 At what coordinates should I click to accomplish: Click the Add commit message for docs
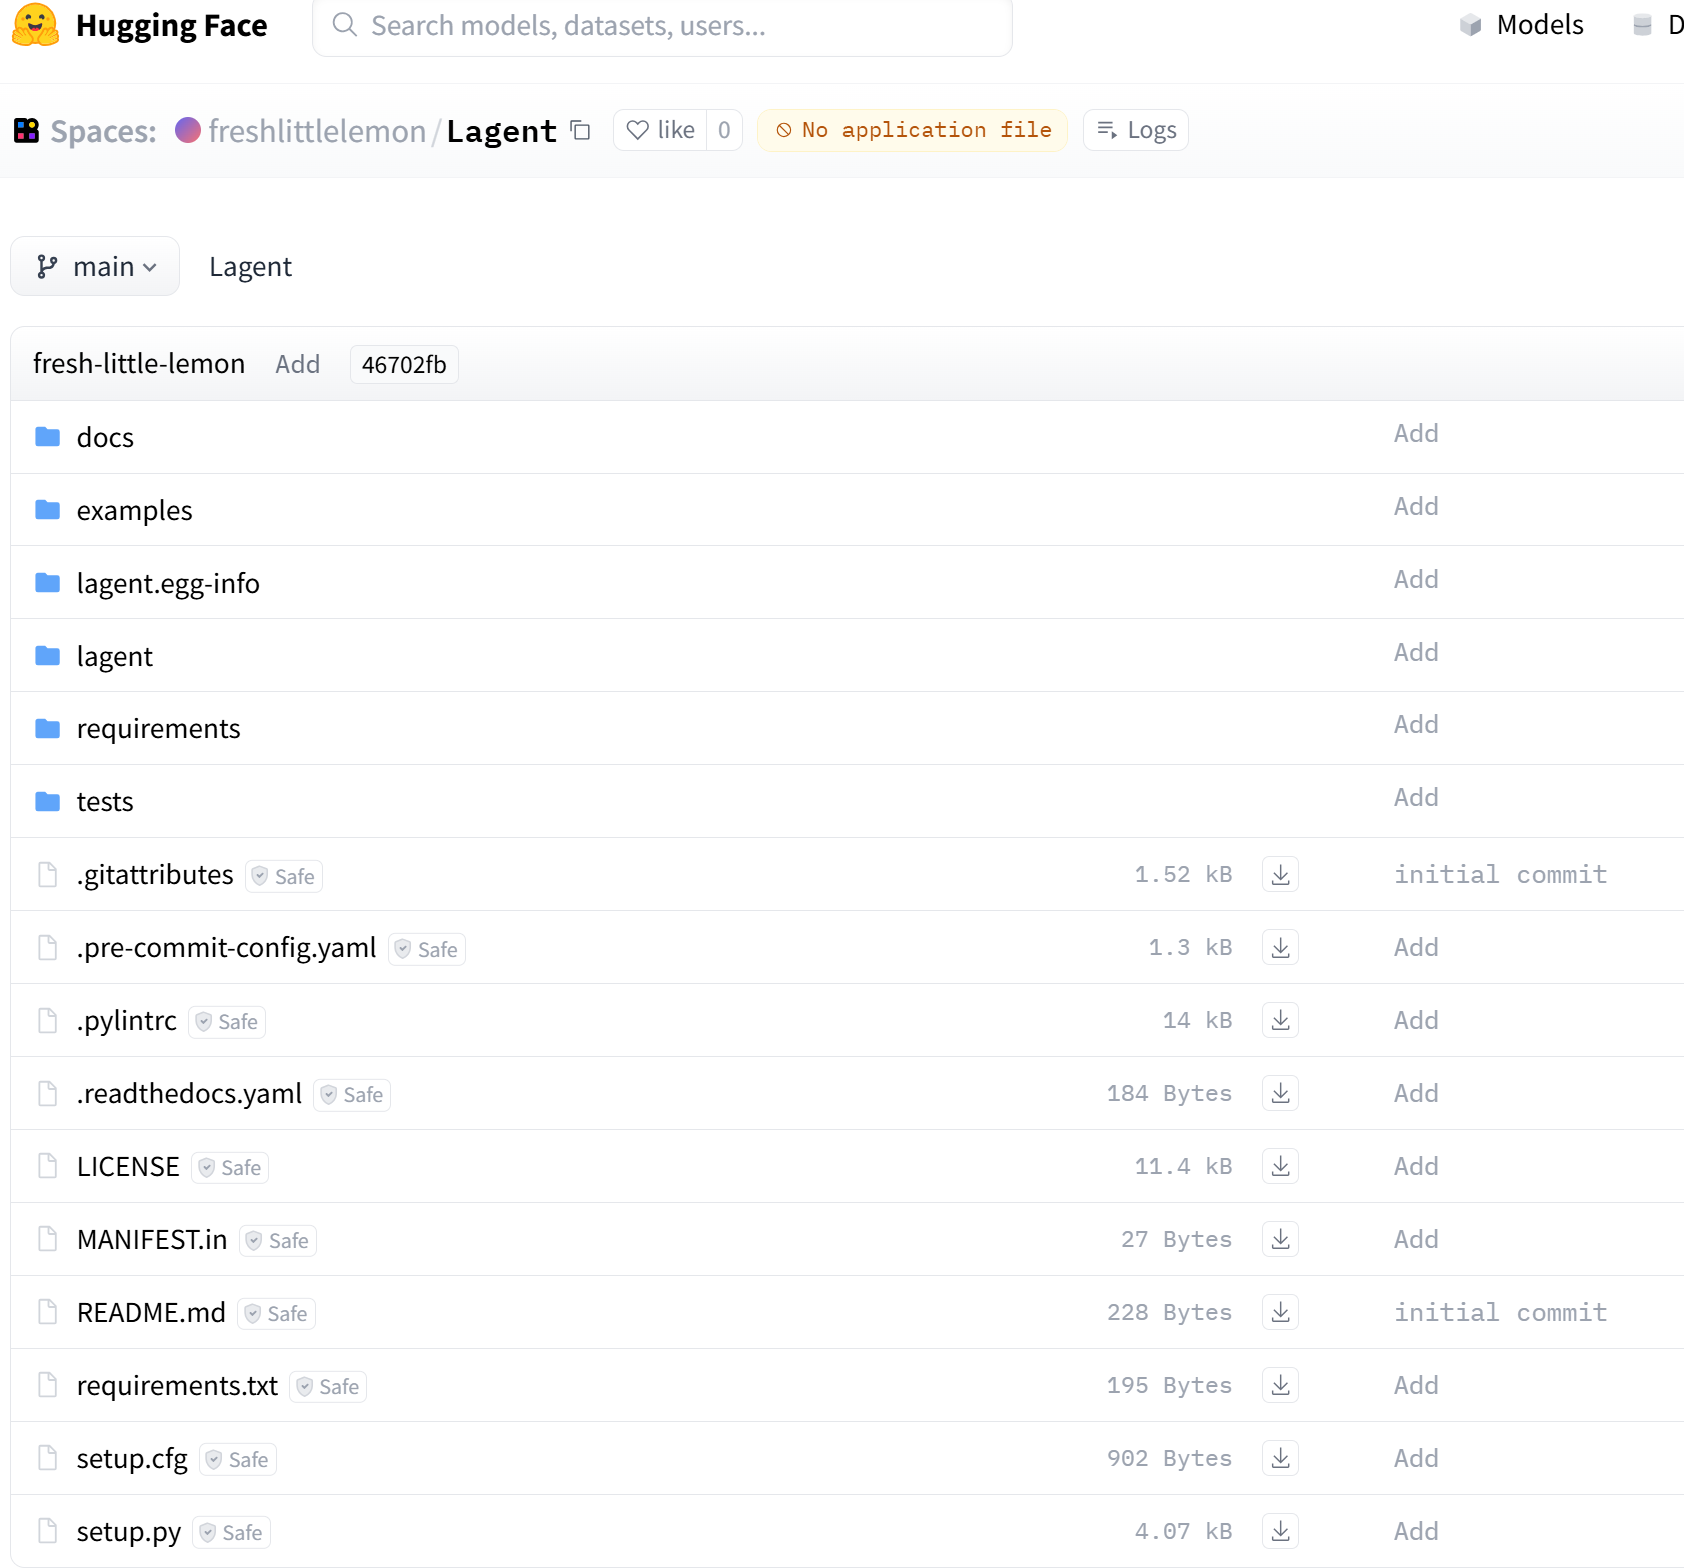pyautogui.click(x=1416, y=433)
